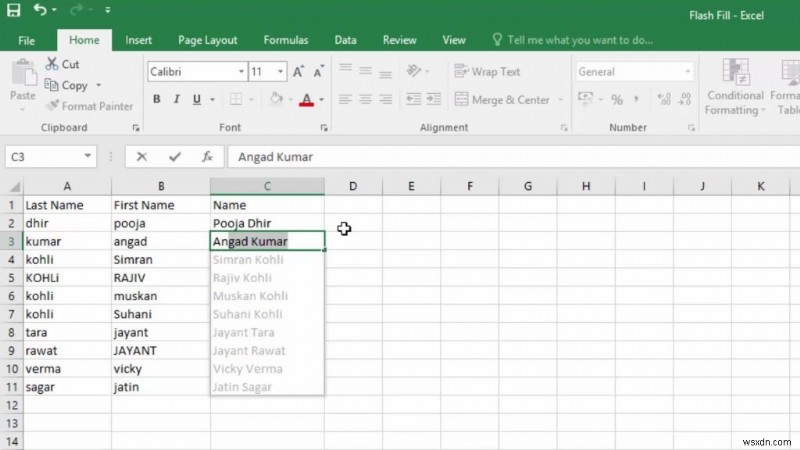Switch to the Page Layout tab

(x=208, y=40)
